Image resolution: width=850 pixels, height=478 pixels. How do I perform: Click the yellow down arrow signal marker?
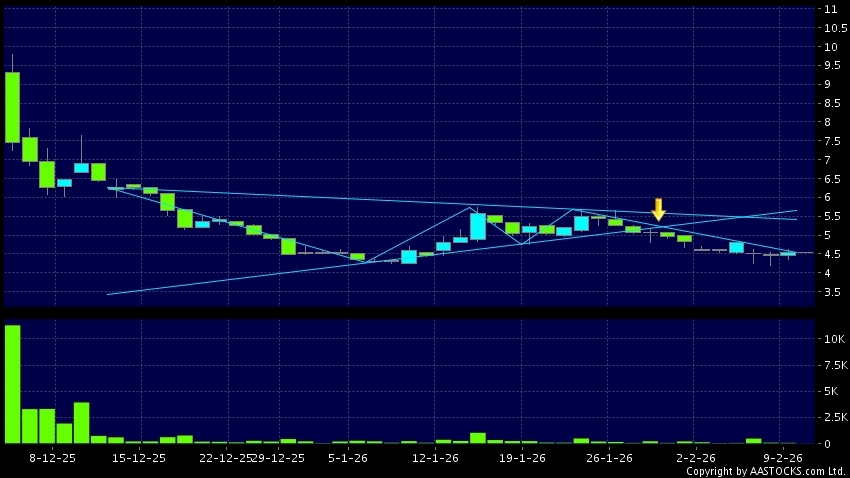(x=658, y=209)
